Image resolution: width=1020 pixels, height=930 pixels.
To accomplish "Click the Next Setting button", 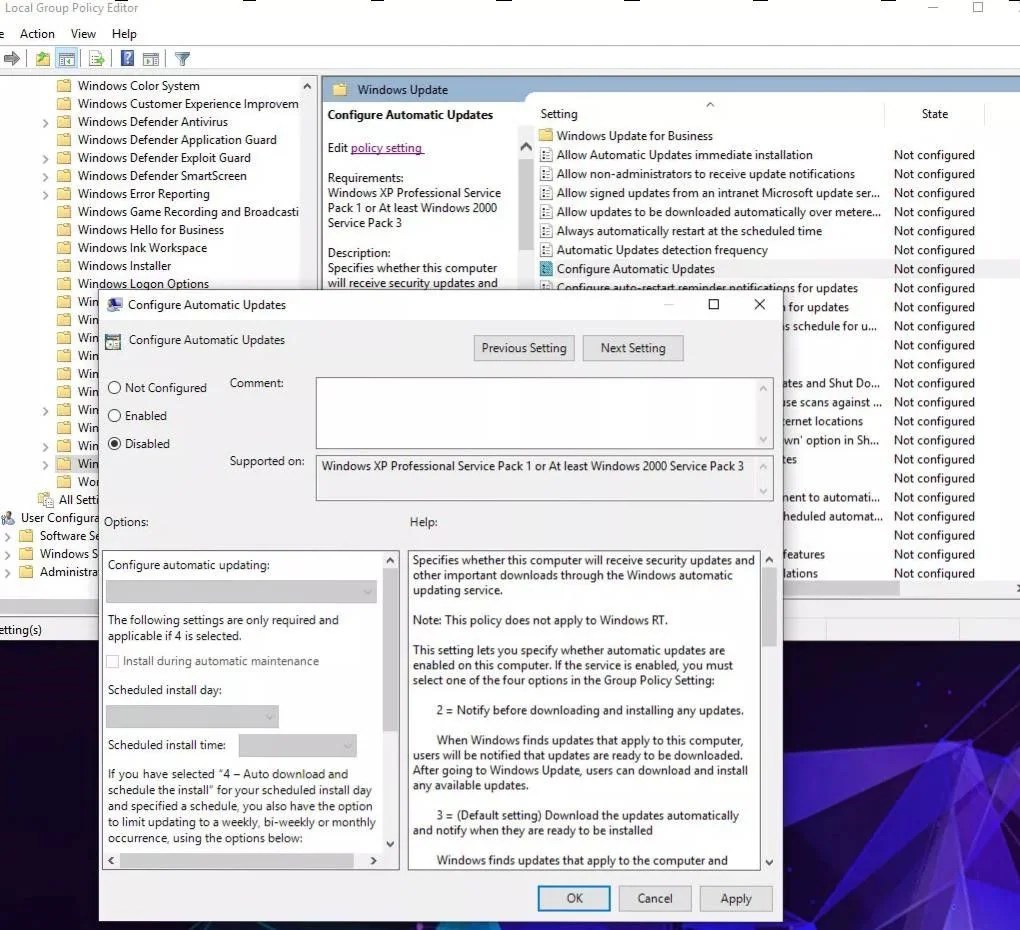I will (x=633, y=348).
